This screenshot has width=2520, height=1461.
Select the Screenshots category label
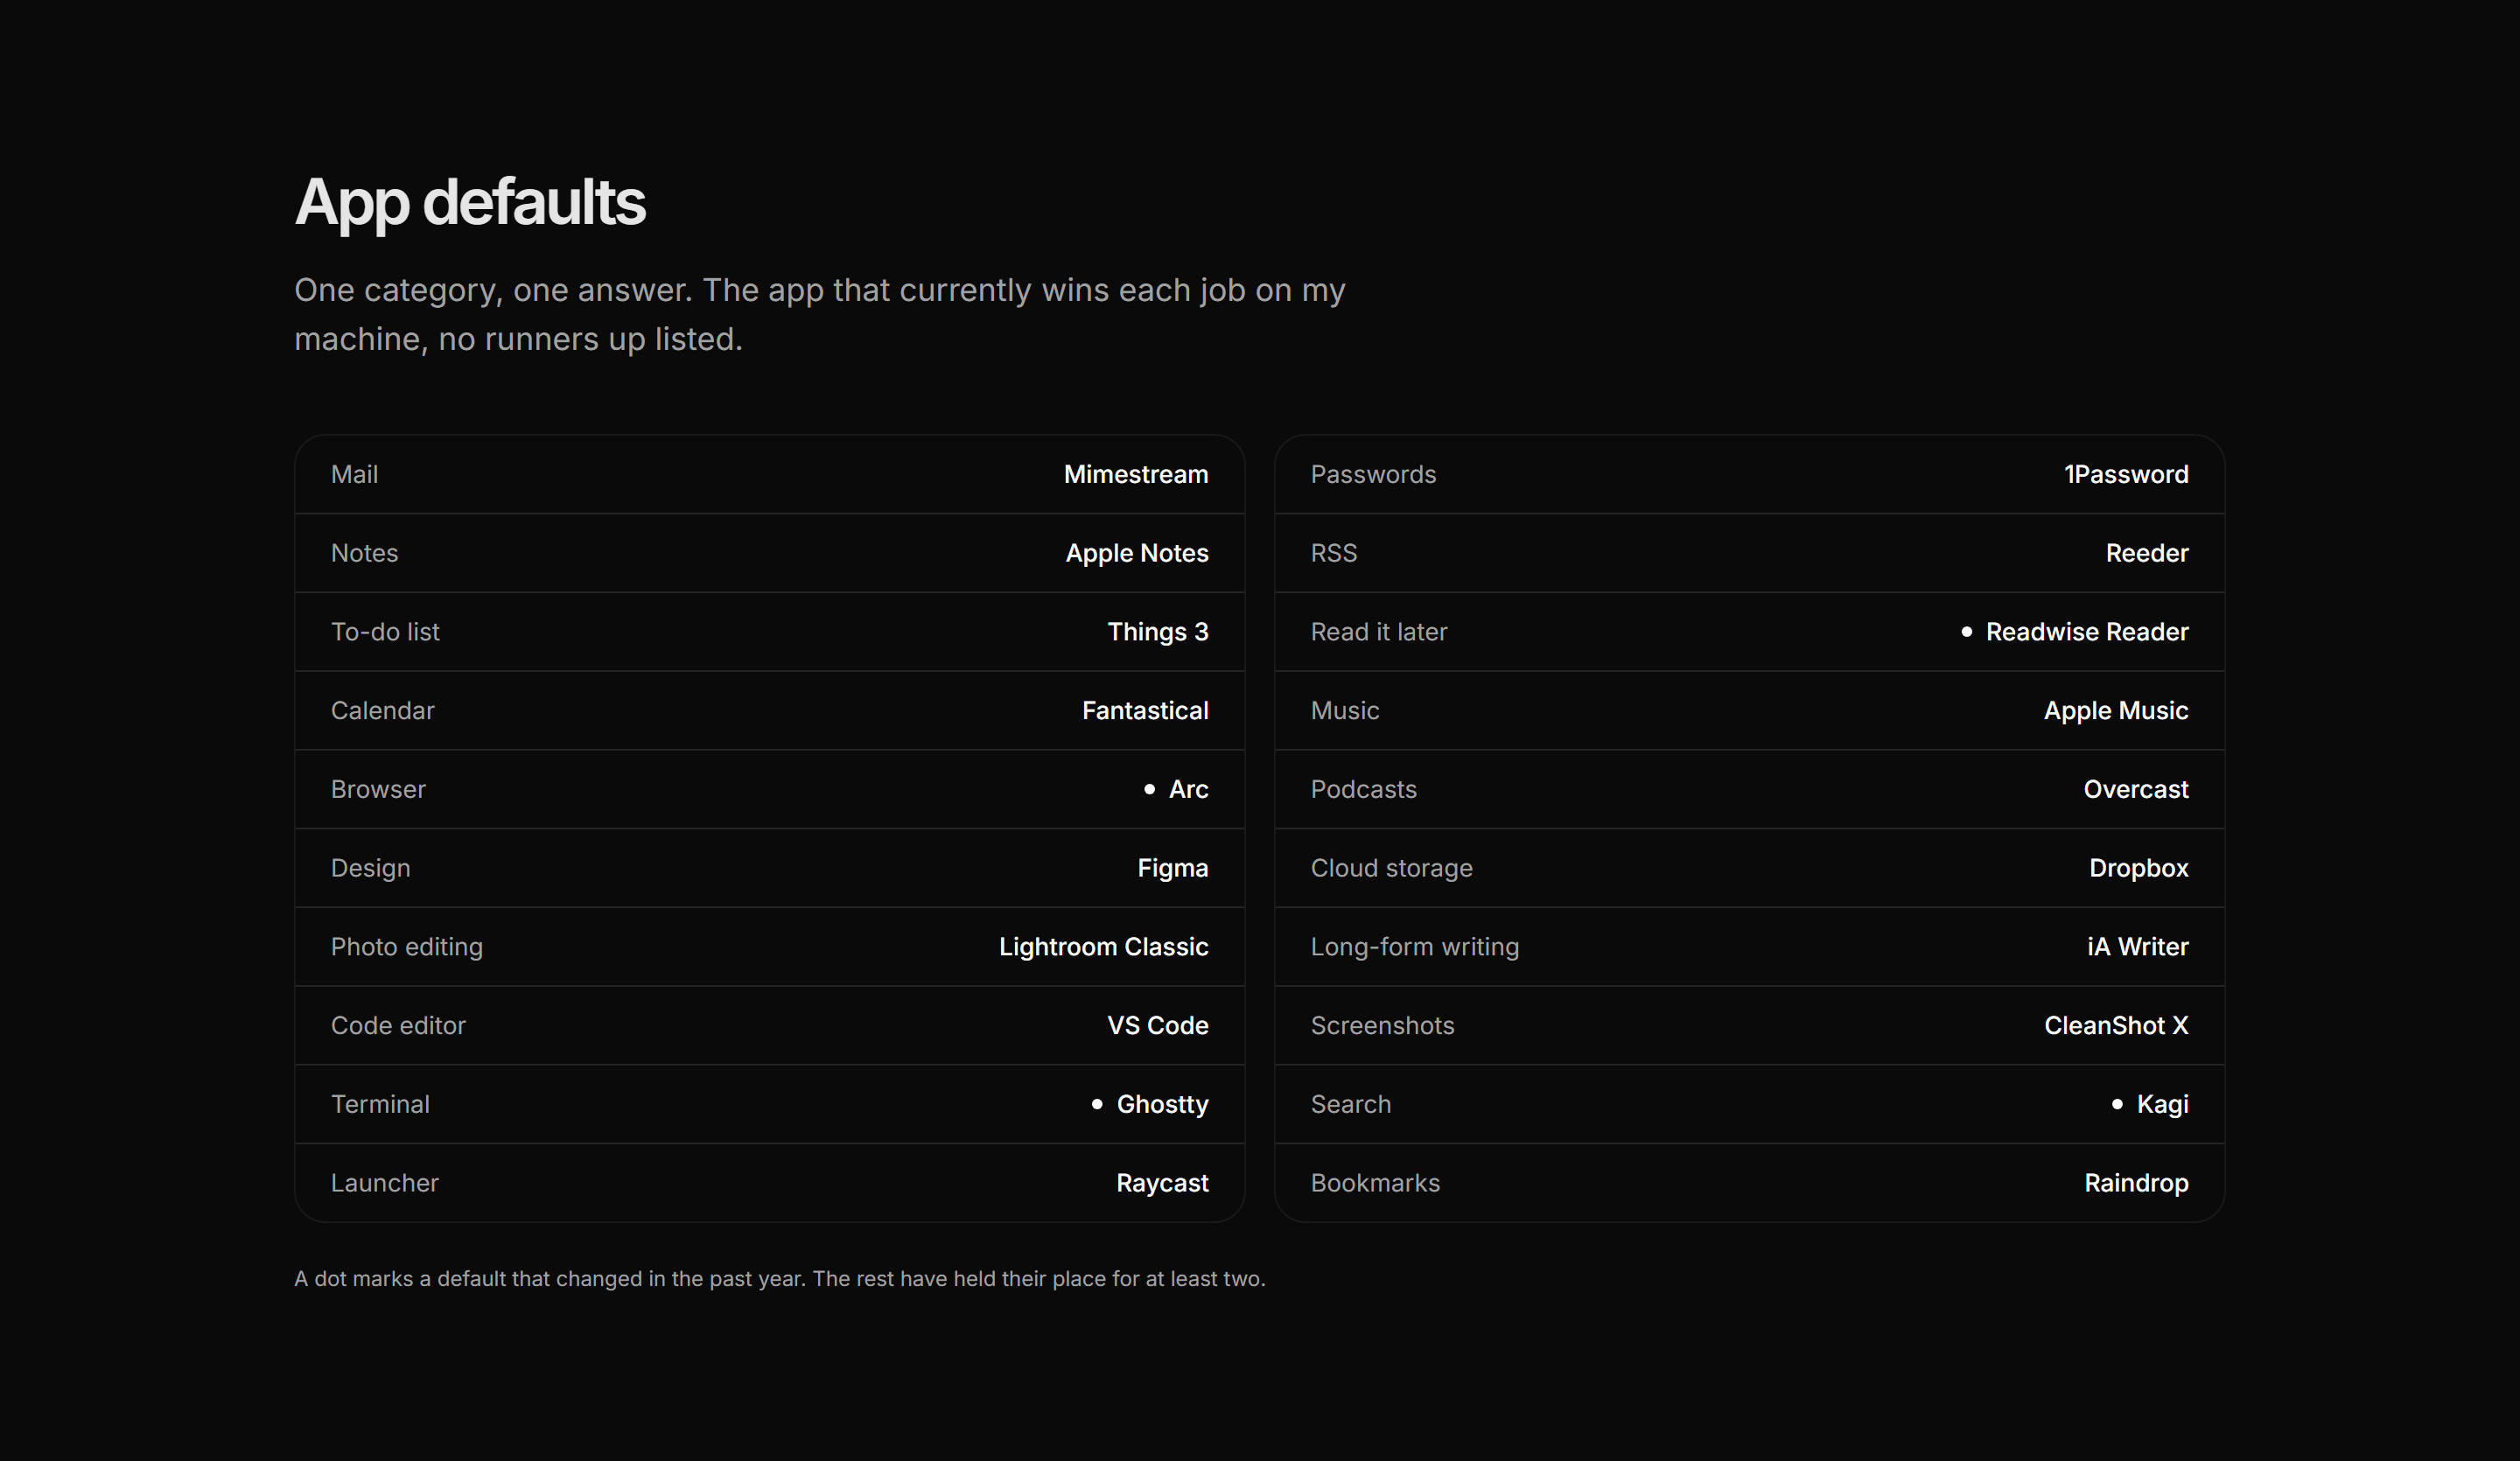pos(1383,1025)
